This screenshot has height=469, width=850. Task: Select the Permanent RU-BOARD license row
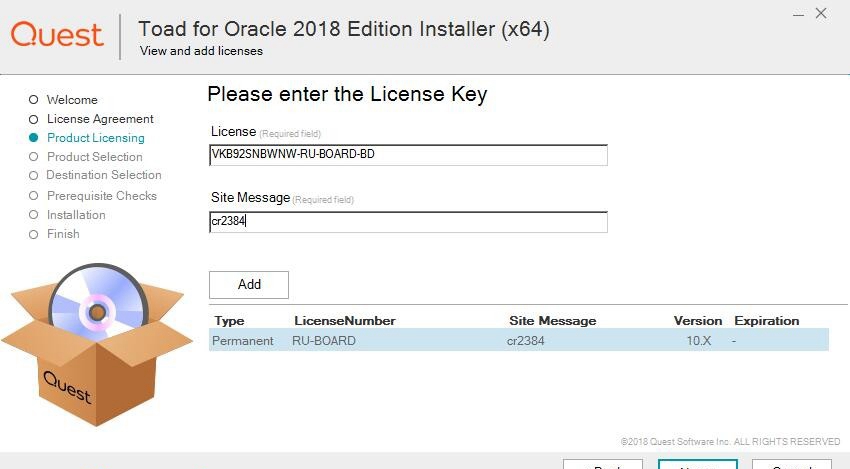[519, 340]
